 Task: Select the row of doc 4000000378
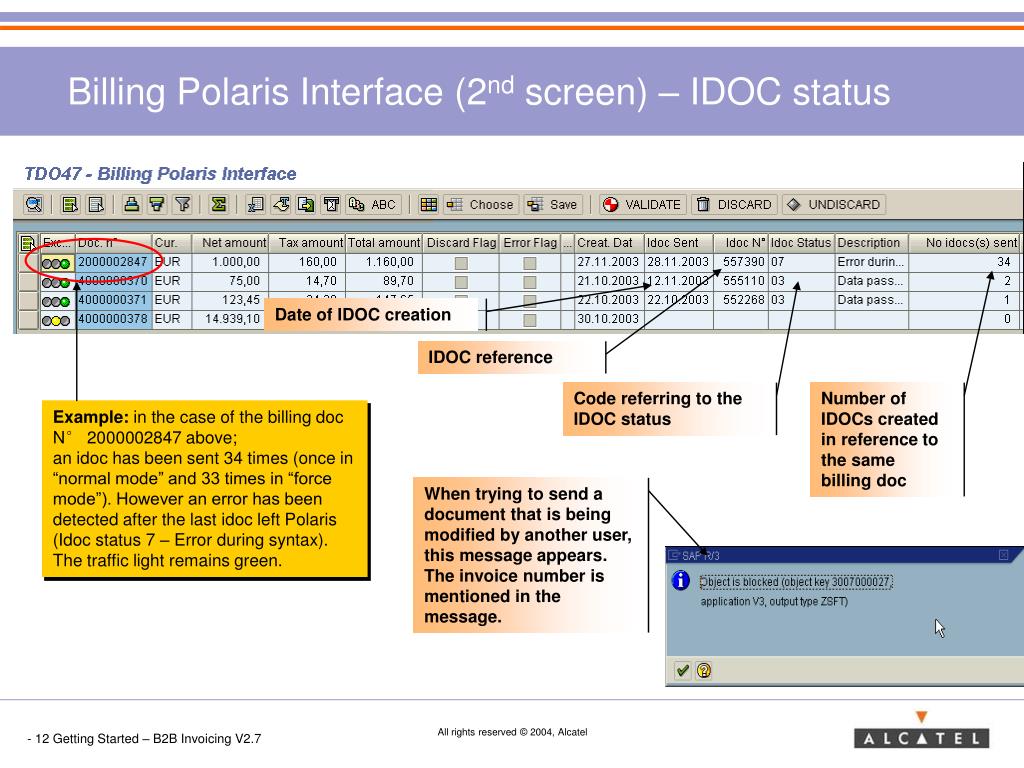click(x=27, y=319)
